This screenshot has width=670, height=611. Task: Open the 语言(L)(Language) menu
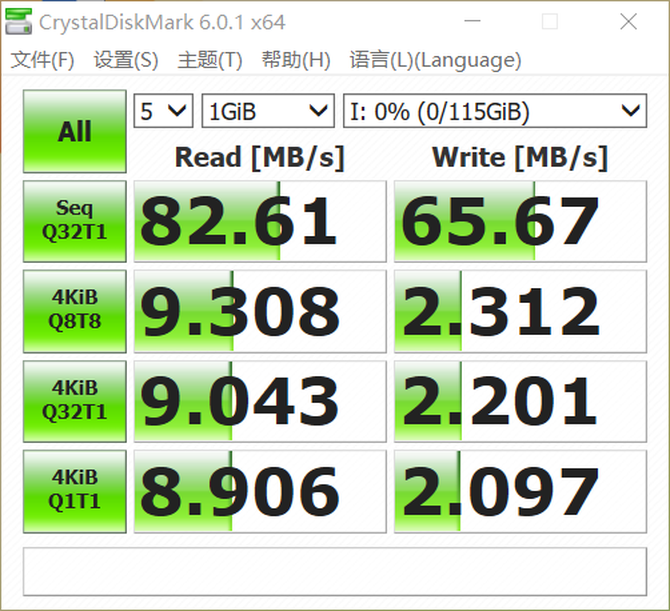(435, 60)
